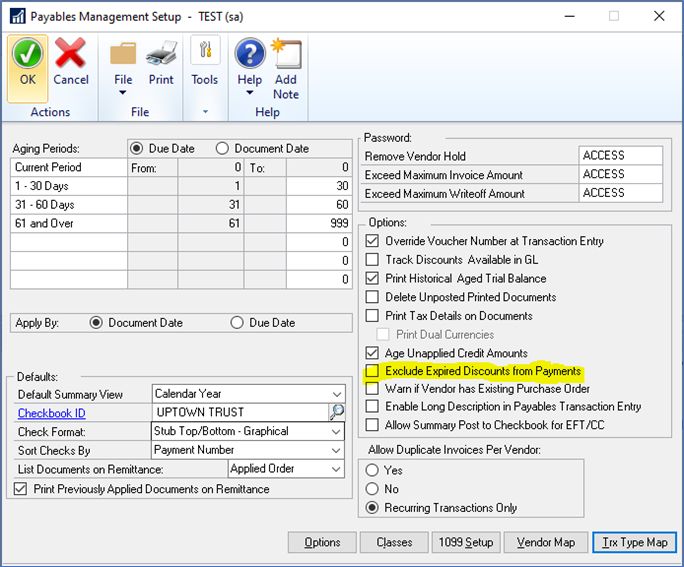Select Recurring Transactions Only radio
The width and height of the screenshot is (684, 567).
[372, 508]
